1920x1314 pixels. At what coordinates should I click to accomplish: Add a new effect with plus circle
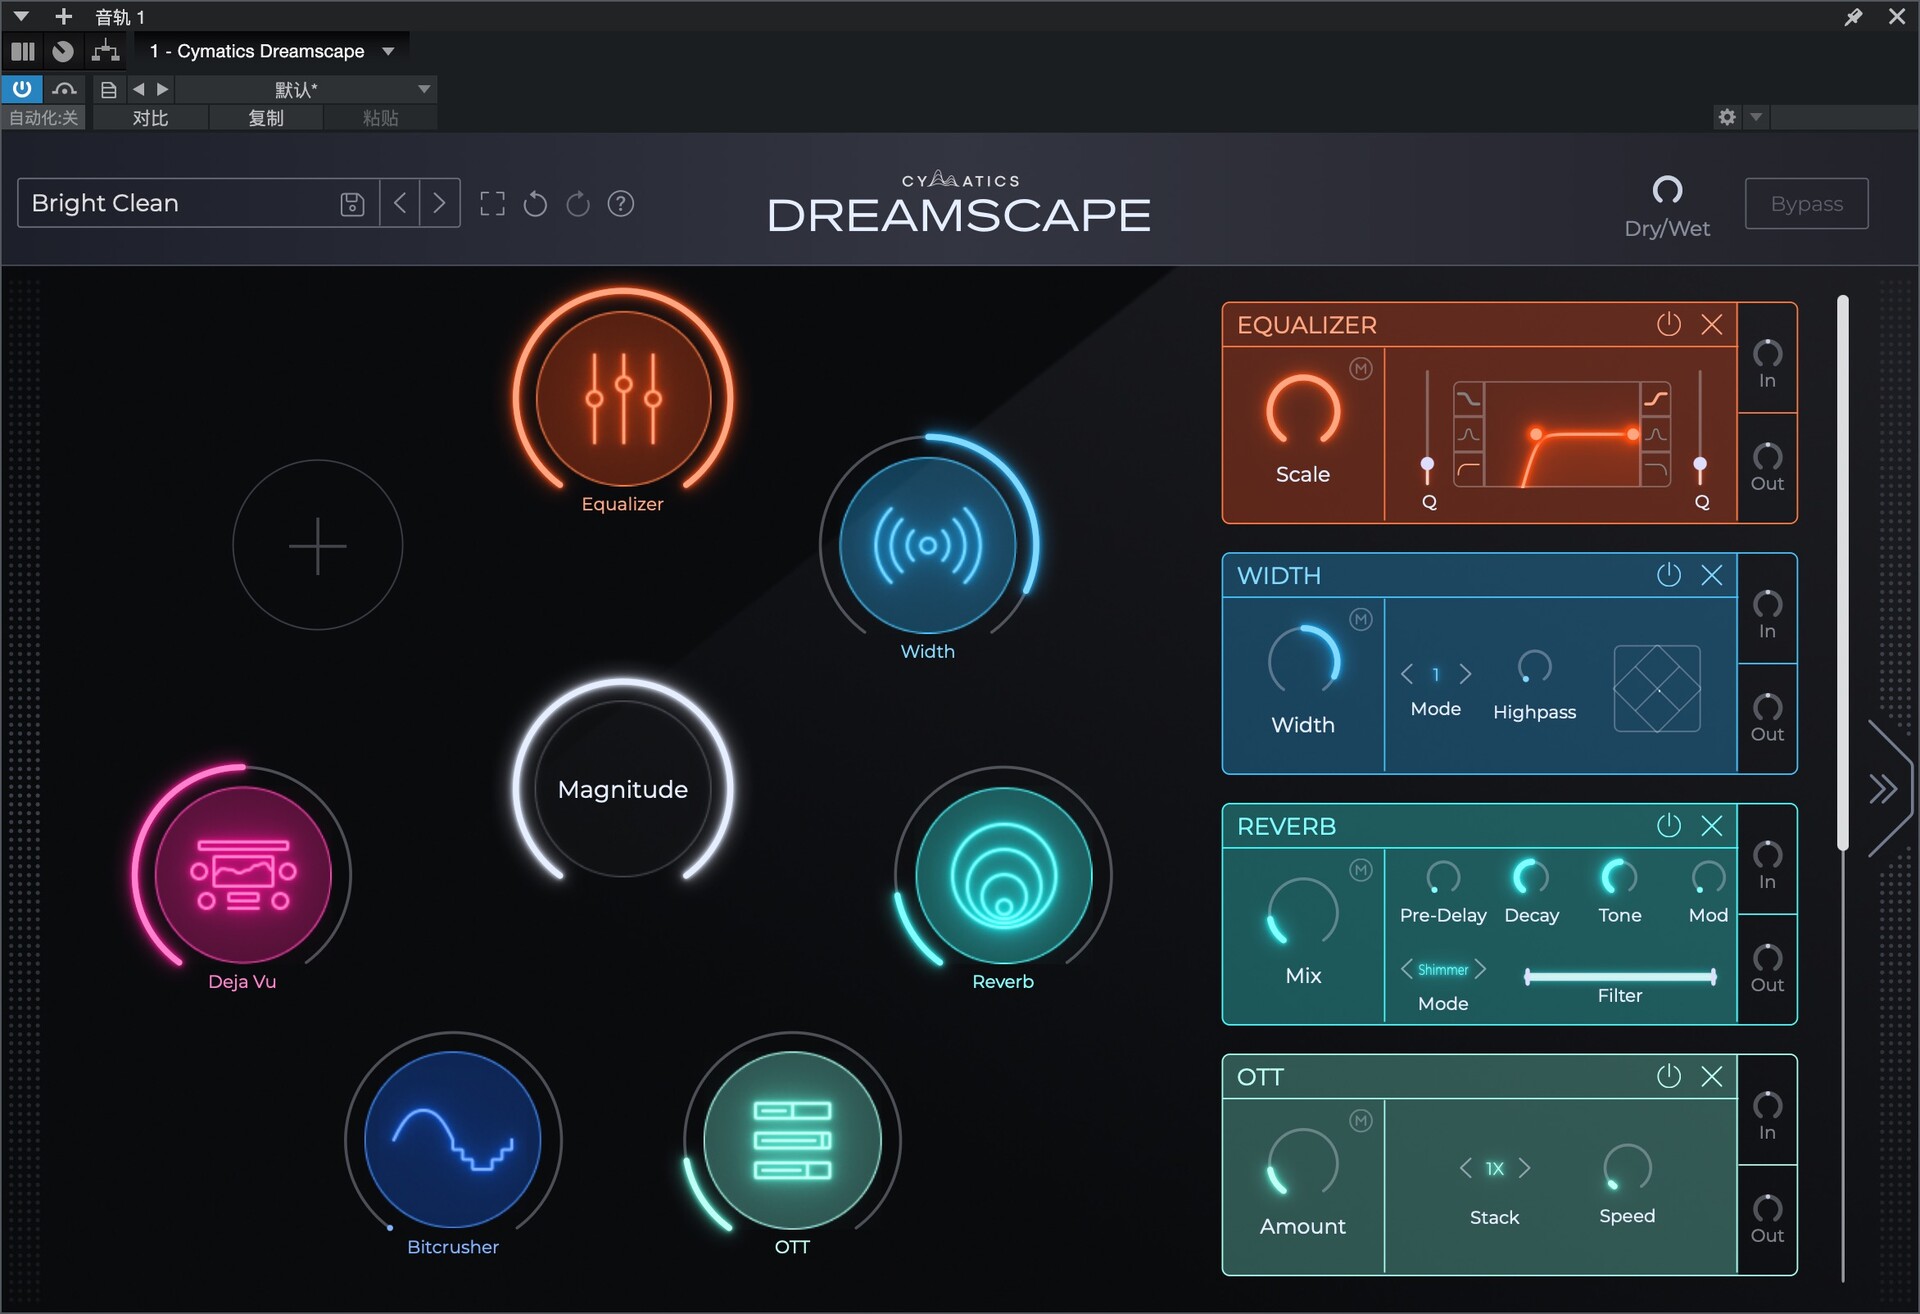coord(317,545)
